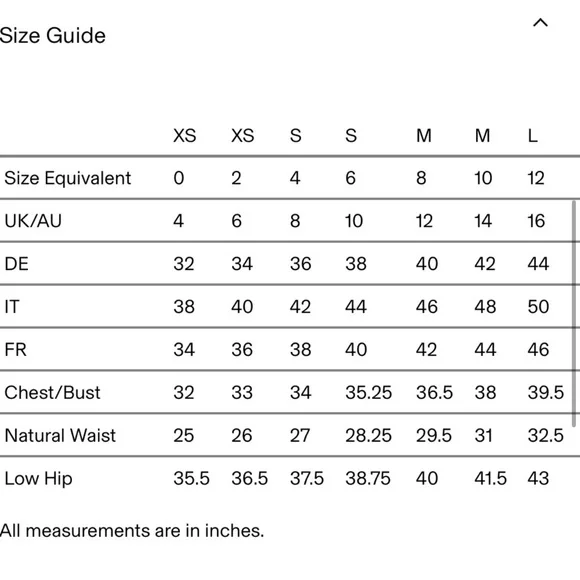Click the Low Hip row label
580x580 pixels.
pos(38,479)
